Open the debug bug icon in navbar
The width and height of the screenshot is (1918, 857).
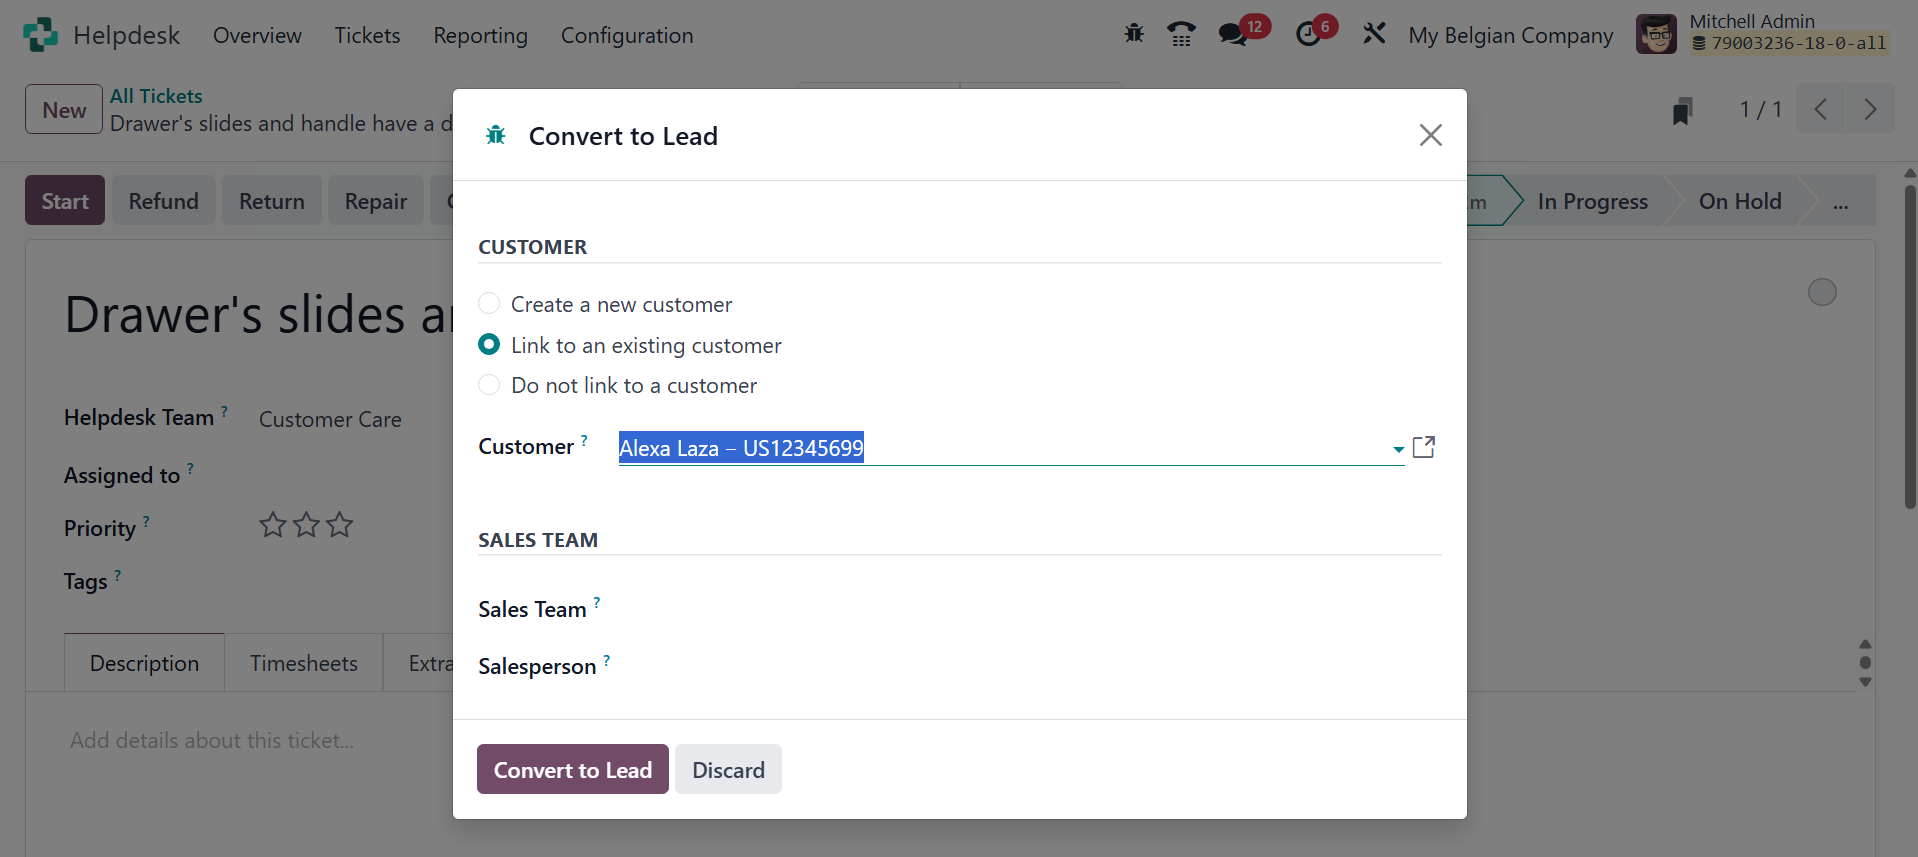coord(1134,34)
